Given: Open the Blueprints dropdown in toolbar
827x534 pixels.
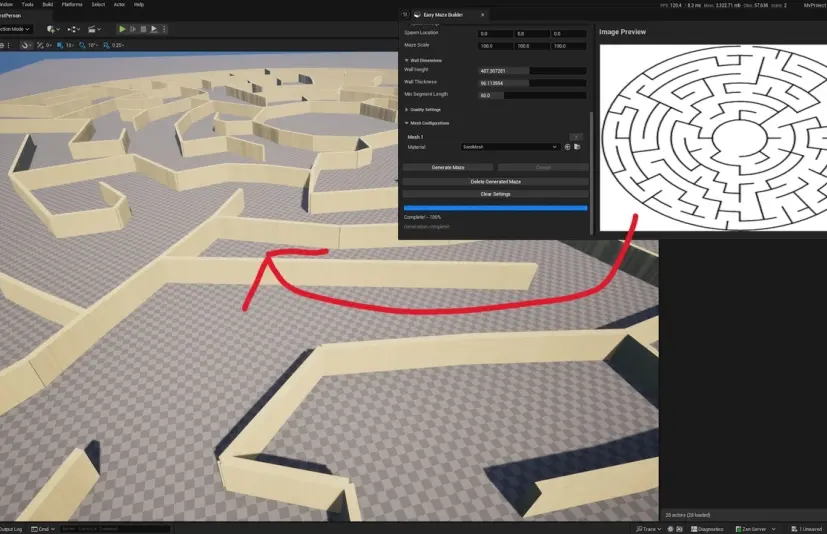Looking at the screenshot, I should pos(74,30).
